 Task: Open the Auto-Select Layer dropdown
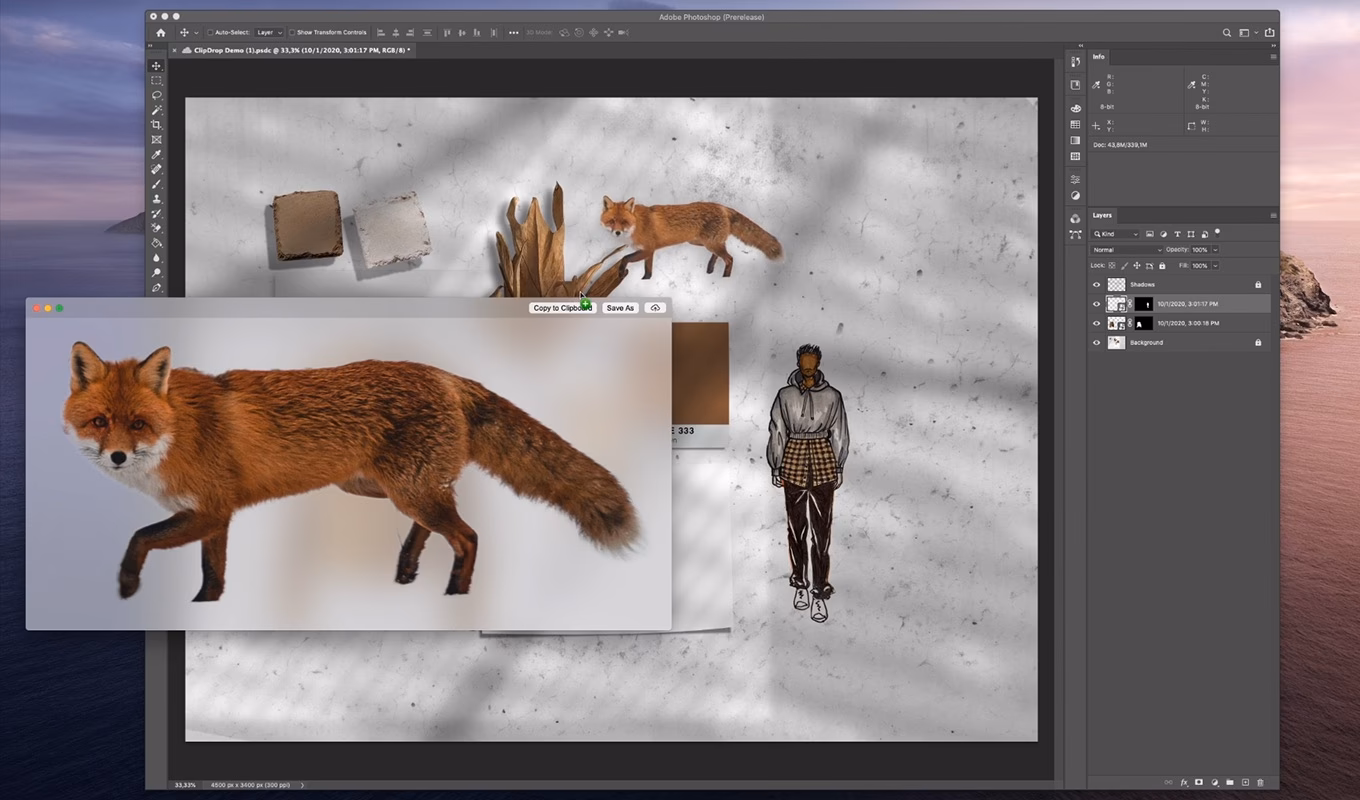[x=269, y=33]
